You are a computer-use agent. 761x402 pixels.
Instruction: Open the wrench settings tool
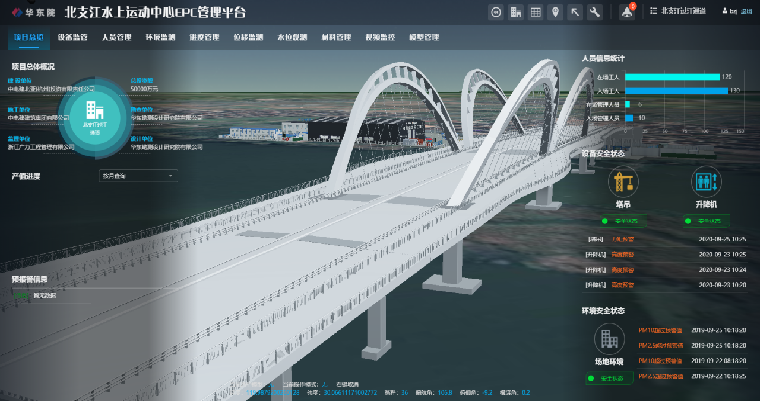(595, 12)
